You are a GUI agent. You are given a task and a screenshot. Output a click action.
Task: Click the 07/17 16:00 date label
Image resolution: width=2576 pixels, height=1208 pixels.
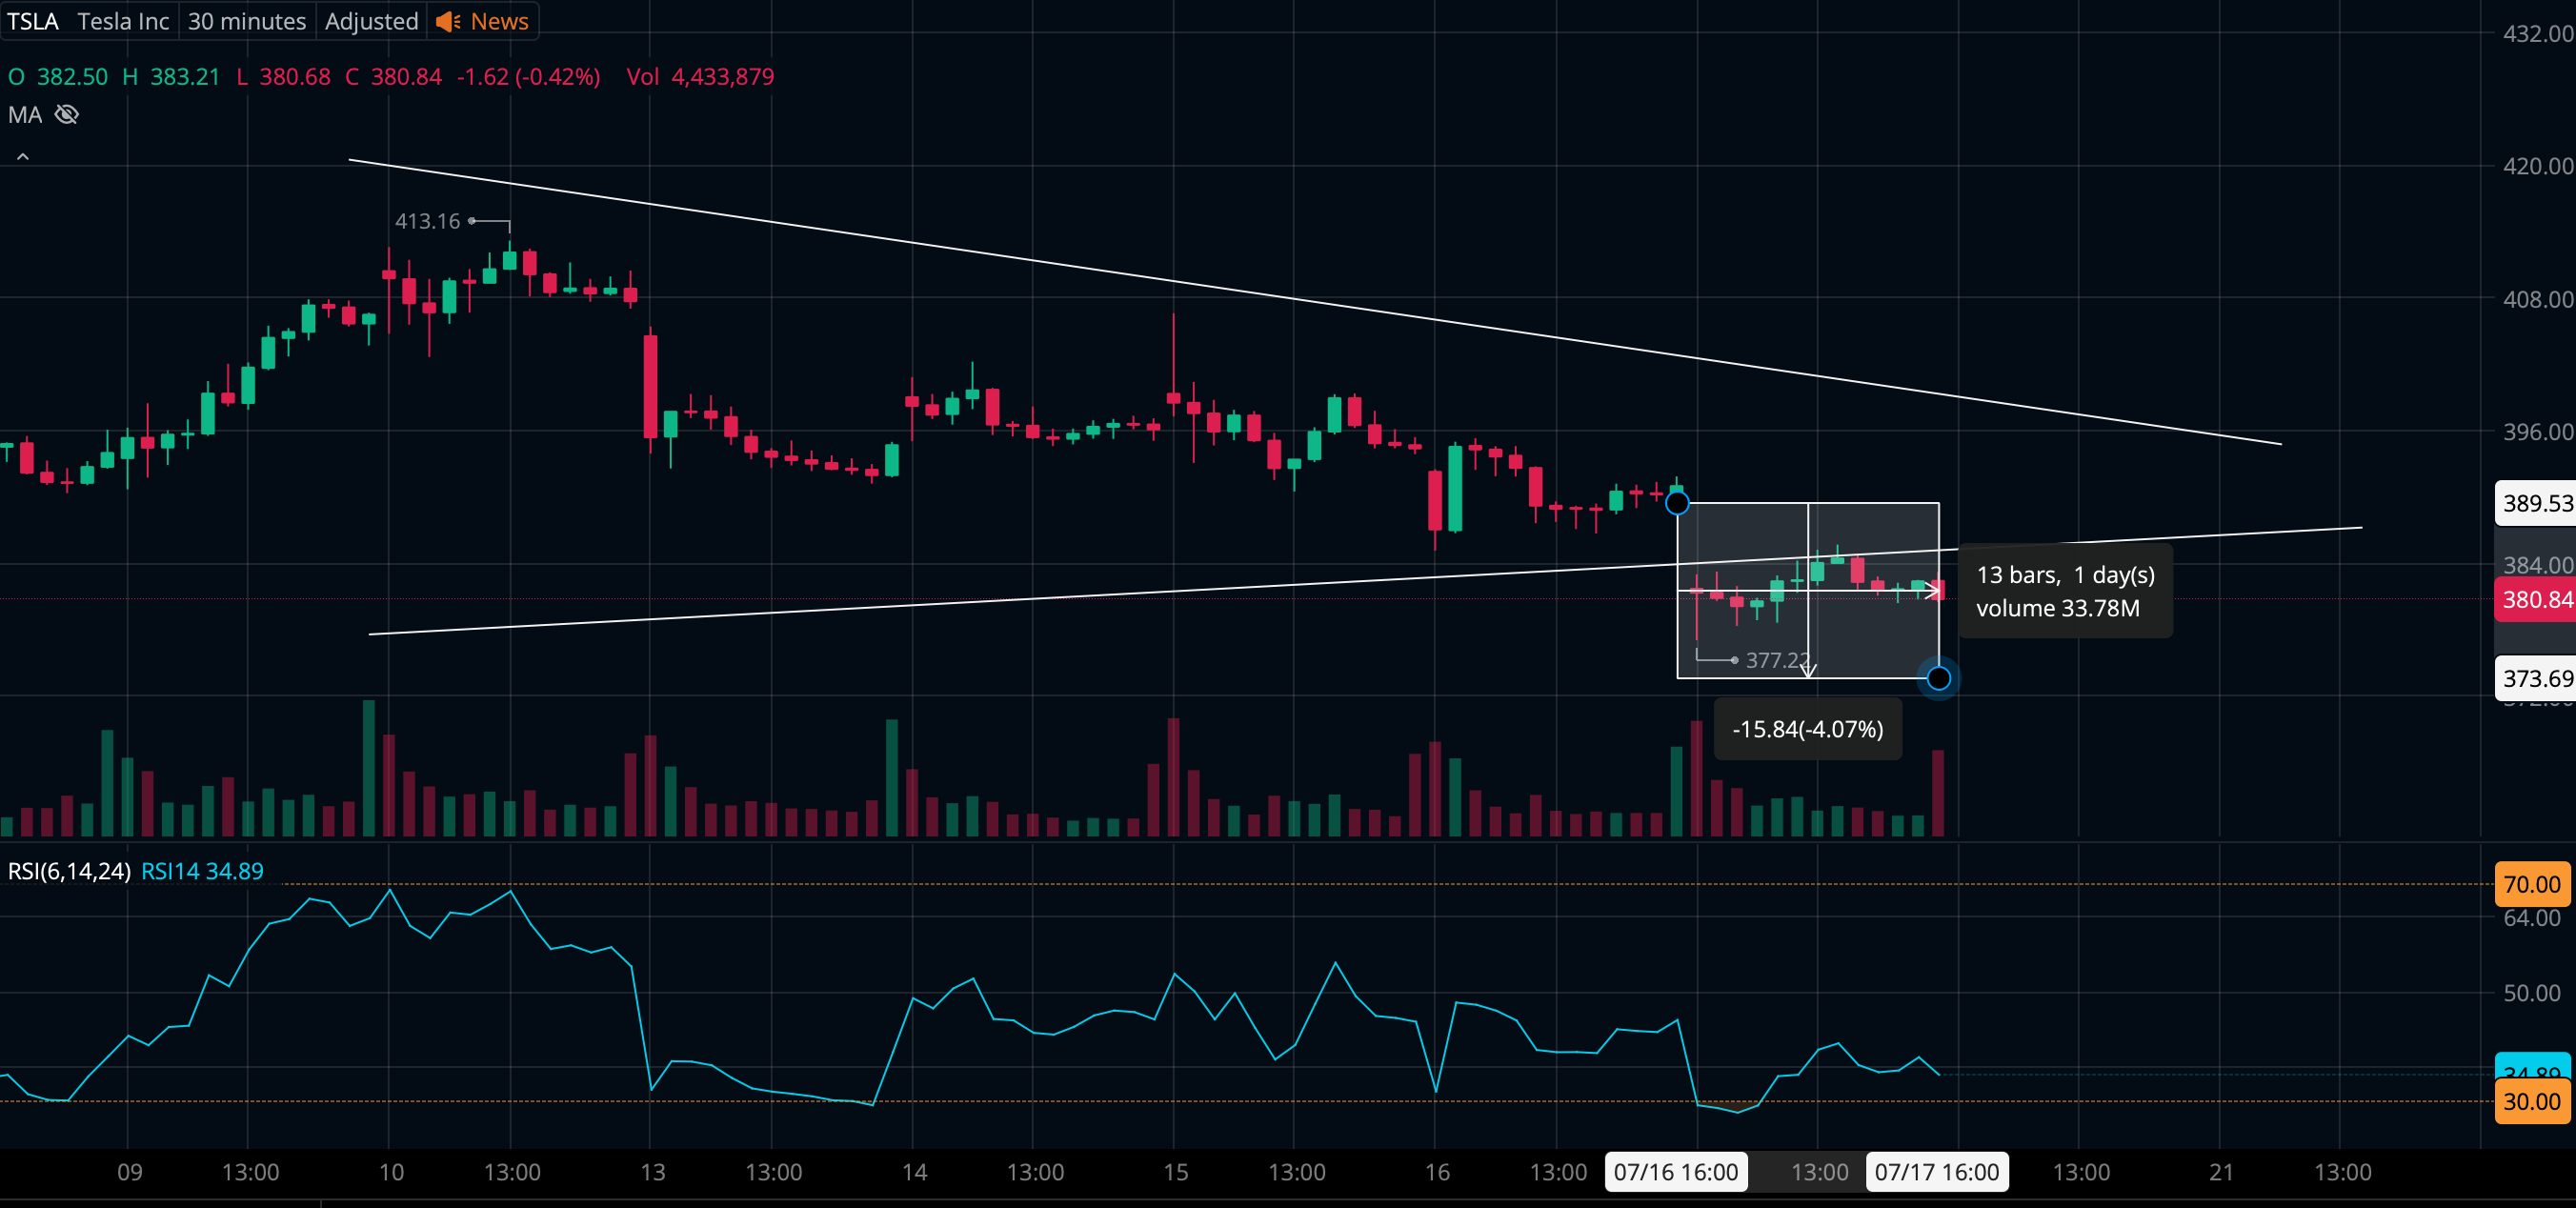click(x=1937, y=1172)
